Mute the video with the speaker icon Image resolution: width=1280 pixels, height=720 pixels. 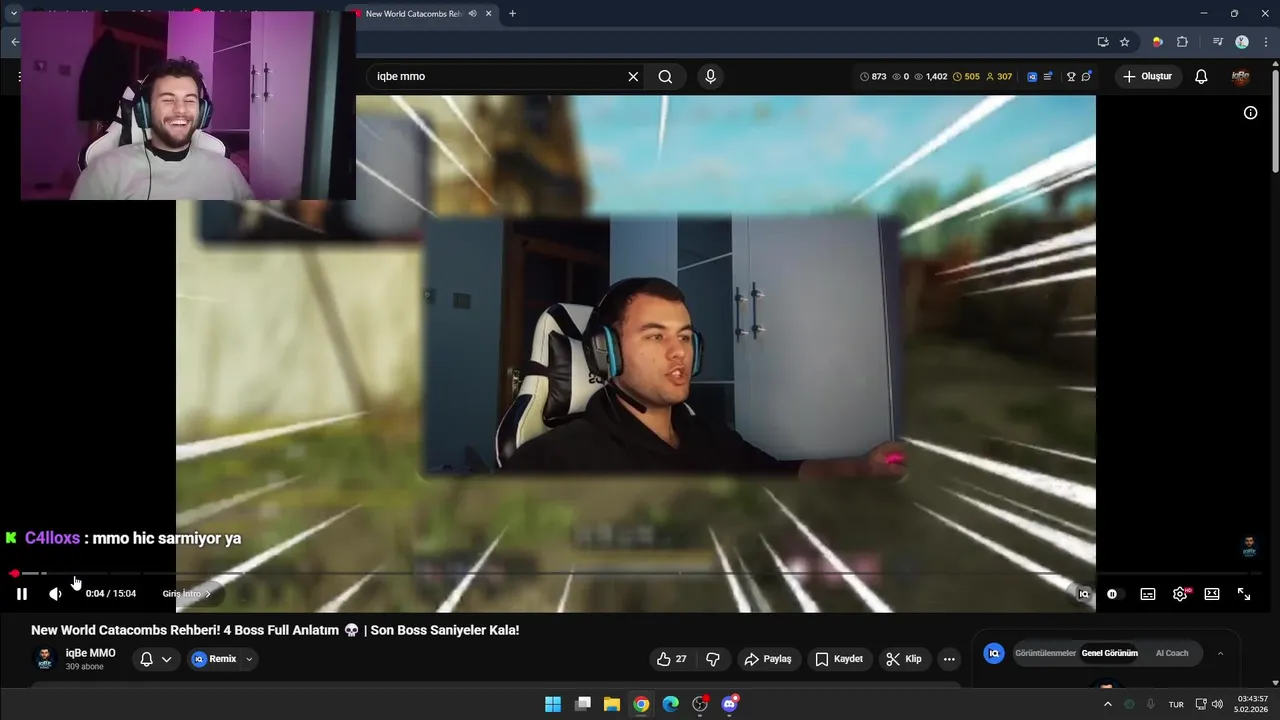click(55, 594)
